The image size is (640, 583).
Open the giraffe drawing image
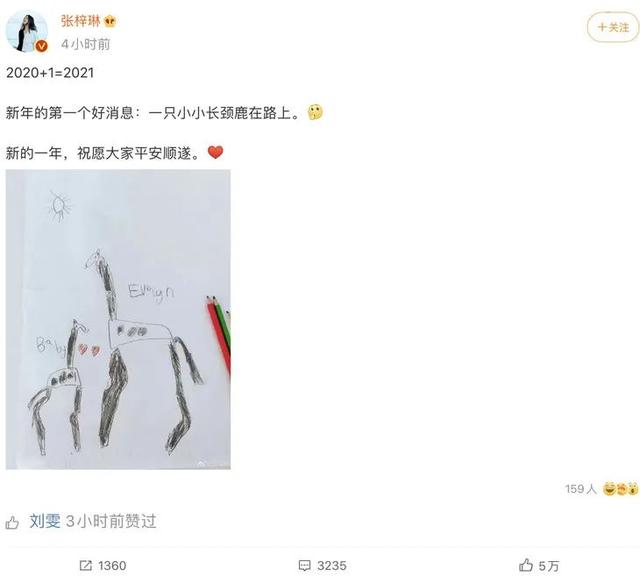(118, 320)
